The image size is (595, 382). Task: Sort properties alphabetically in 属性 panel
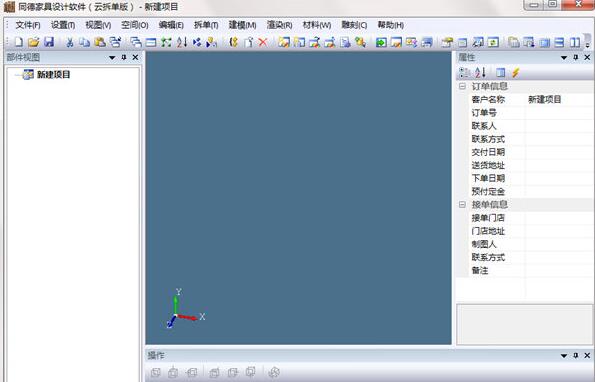[x=480, y=72]
